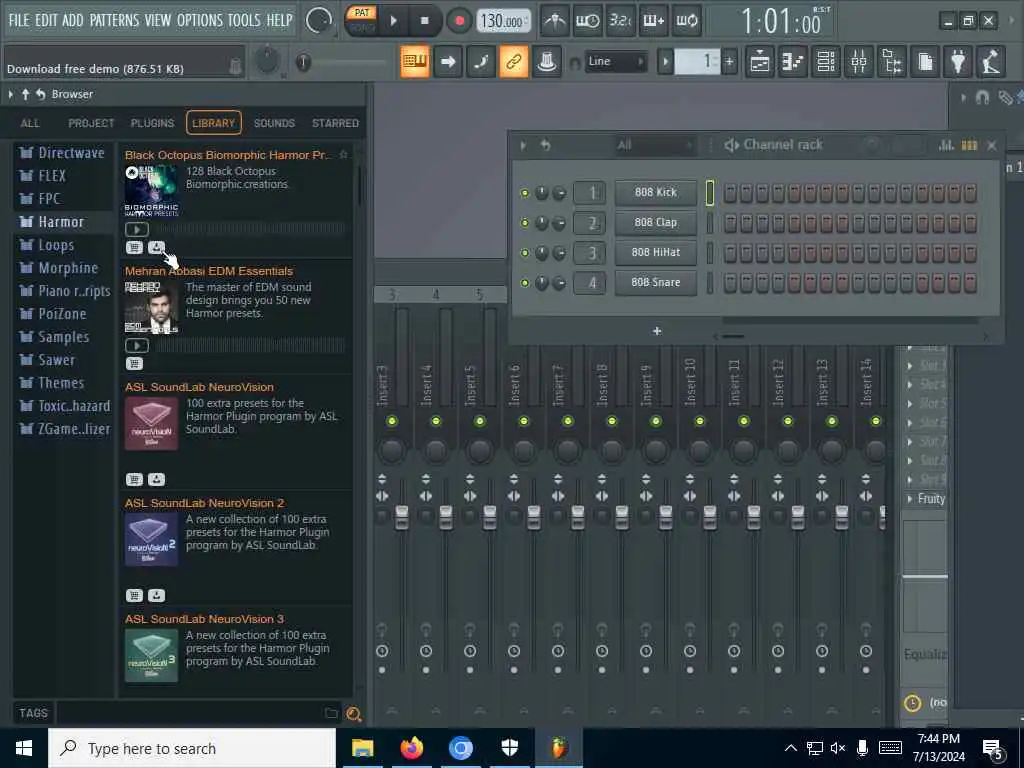This screenshot has width=1024, height=768.
Task: Click cart icon under Mehran Abbasi EDM Essentials
Action: click(134, 363)
